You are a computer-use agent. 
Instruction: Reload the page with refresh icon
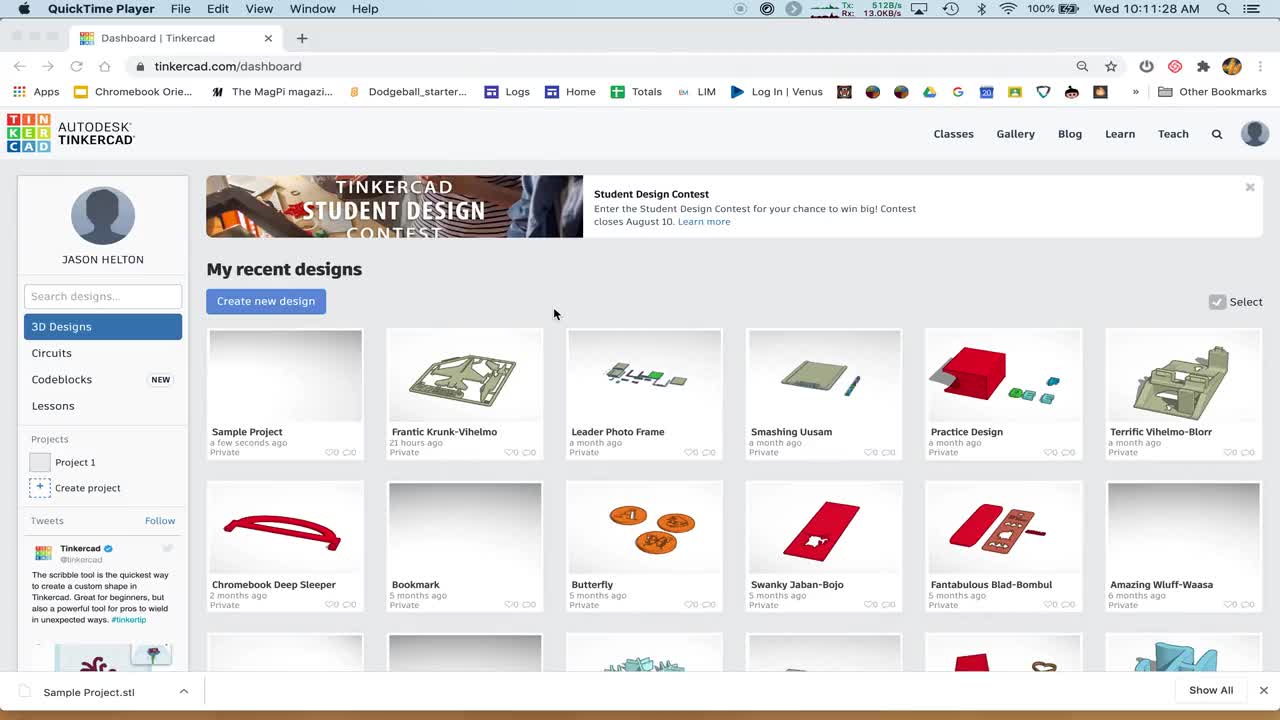[x=76, y=66]
